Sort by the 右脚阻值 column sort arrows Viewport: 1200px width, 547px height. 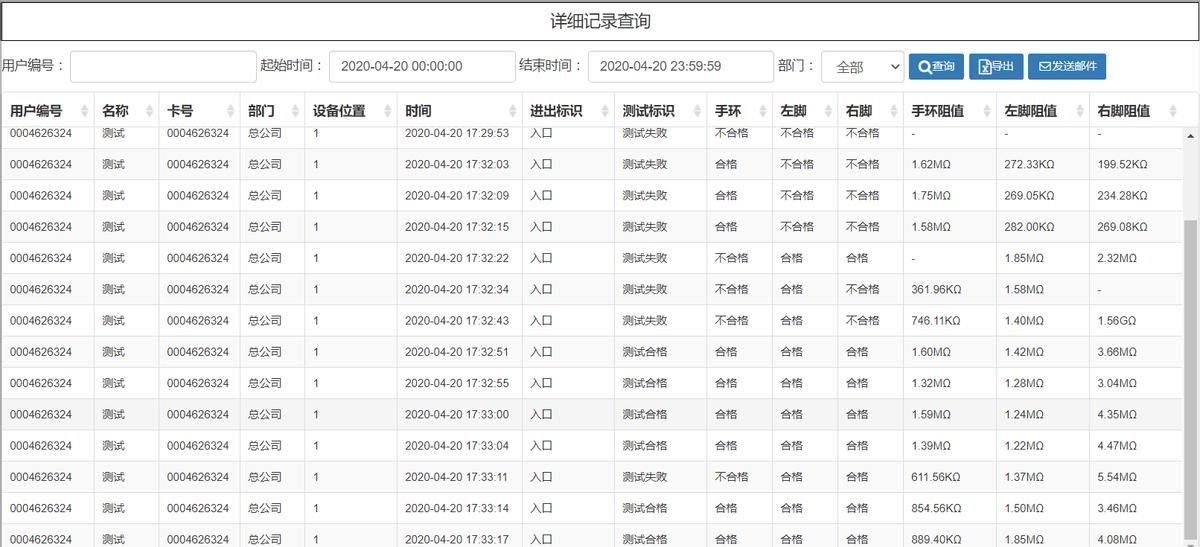(1173, 111)
